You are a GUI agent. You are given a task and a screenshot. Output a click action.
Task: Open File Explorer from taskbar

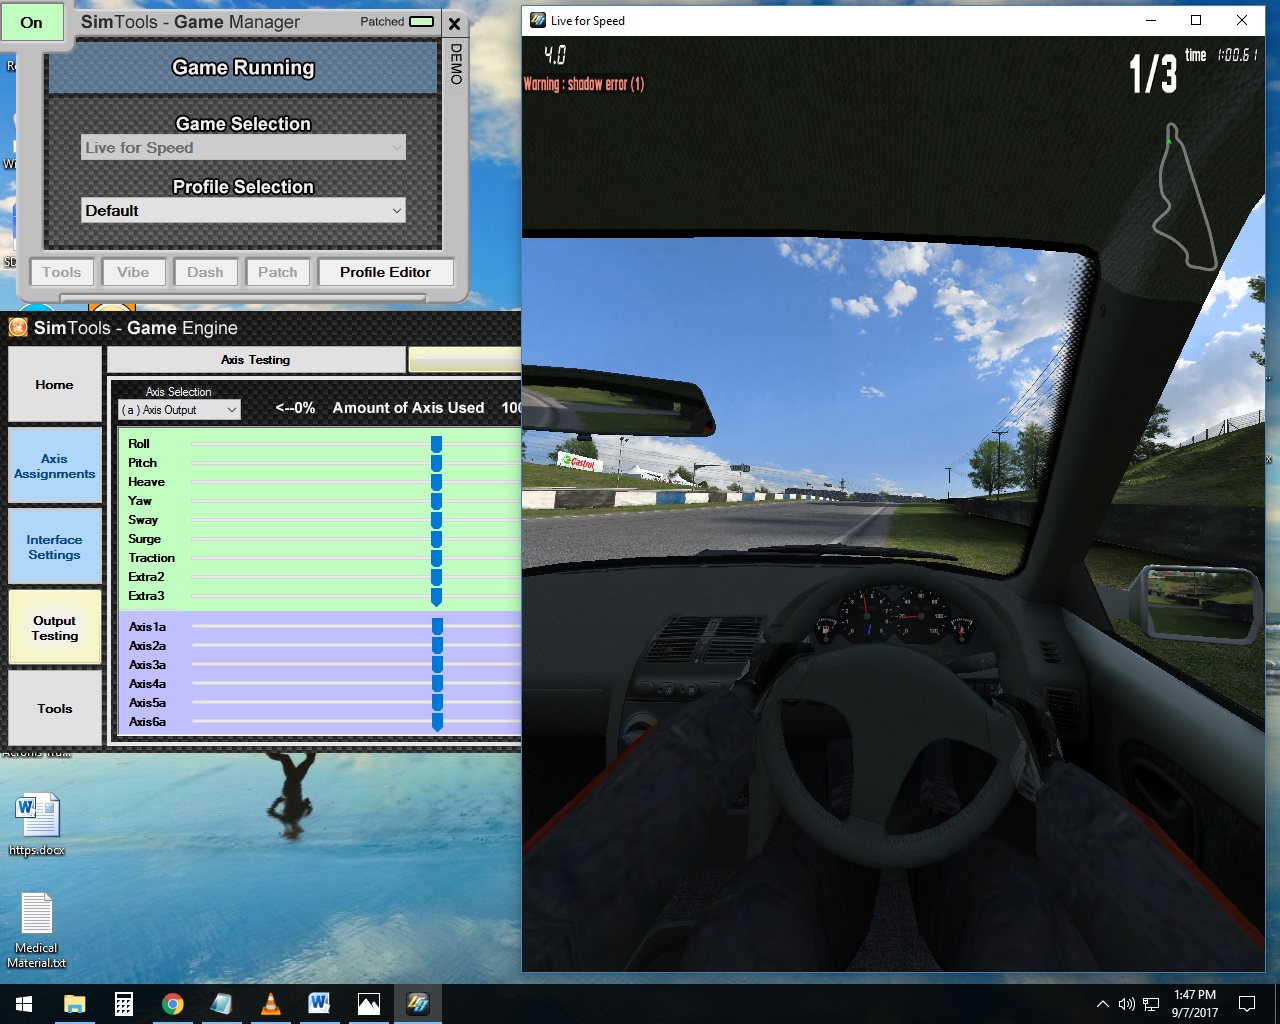tap(75, 1004)
